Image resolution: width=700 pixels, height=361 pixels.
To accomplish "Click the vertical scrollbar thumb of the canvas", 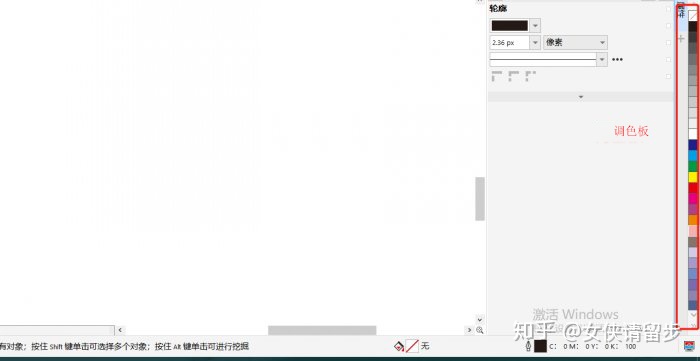I will tap(480, 199).
